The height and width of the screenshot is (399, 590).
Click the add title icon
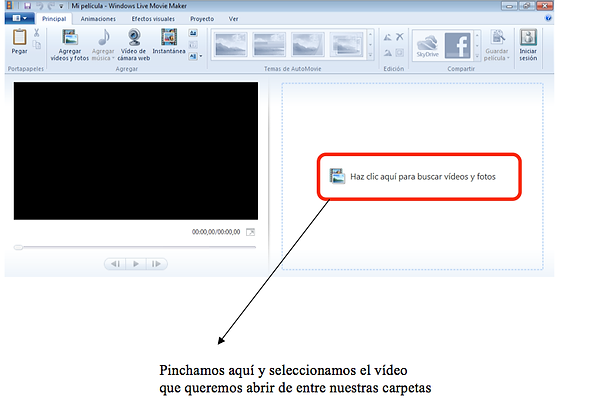point(193,33)
